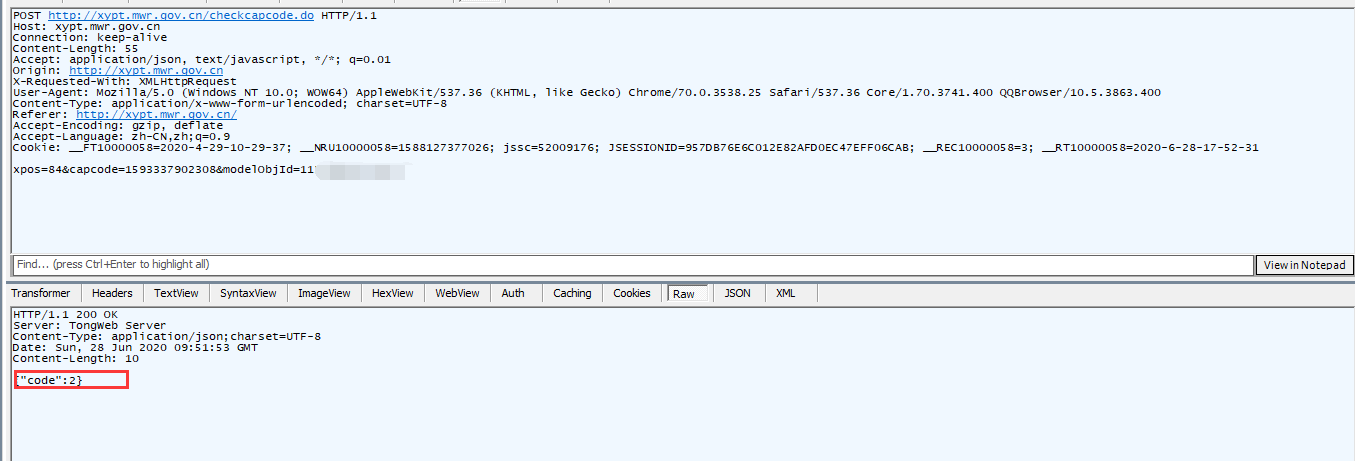This screenshot has width=1355, height=461.
Task: Open the Referer header URL link
Action: (x=156, y=114)
